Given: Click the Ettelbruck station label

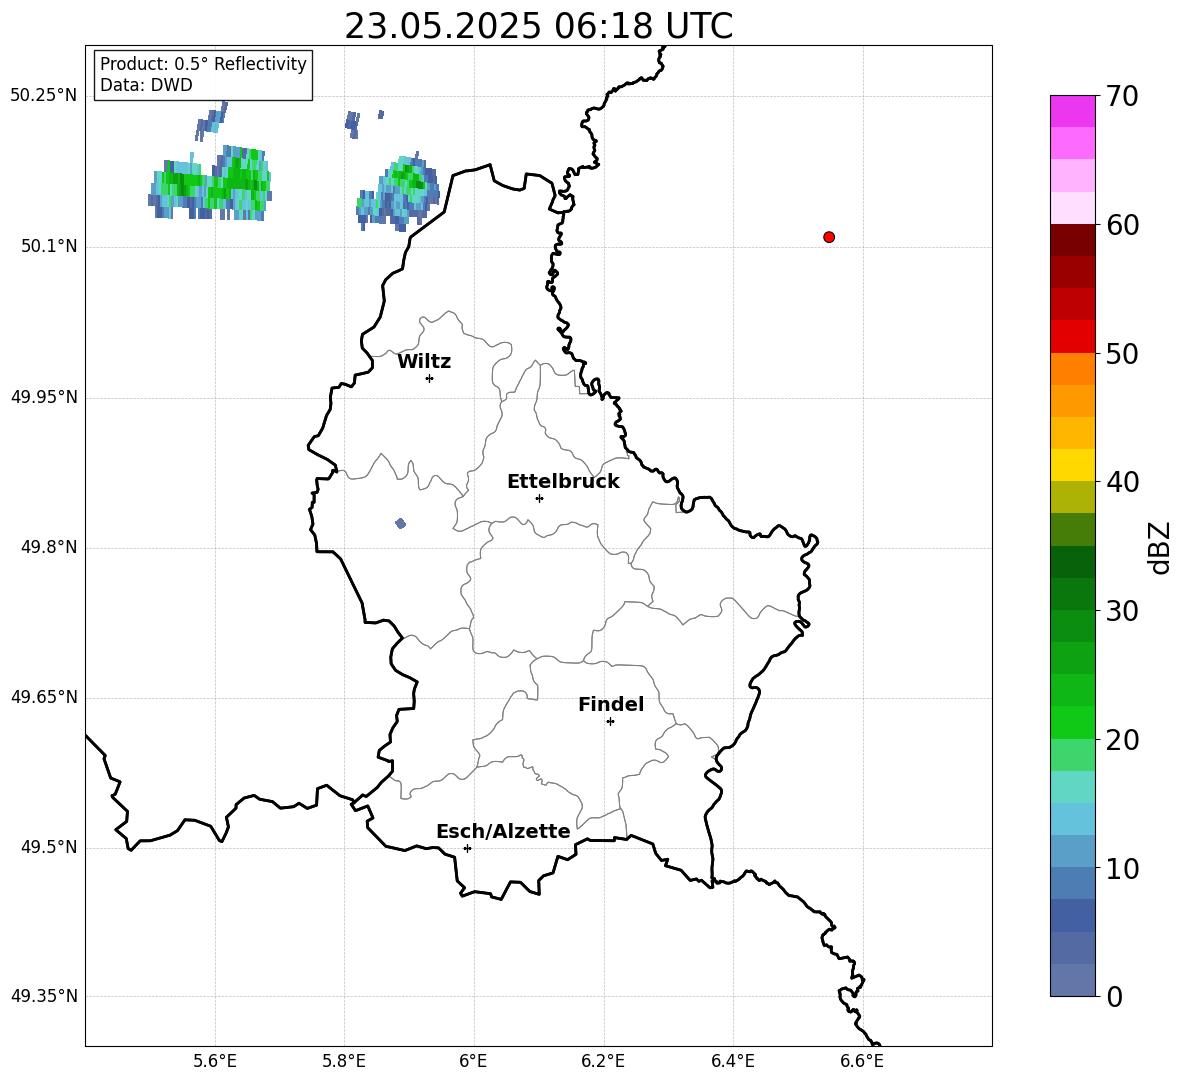Looking at the screenshot, I should (563, 482).
